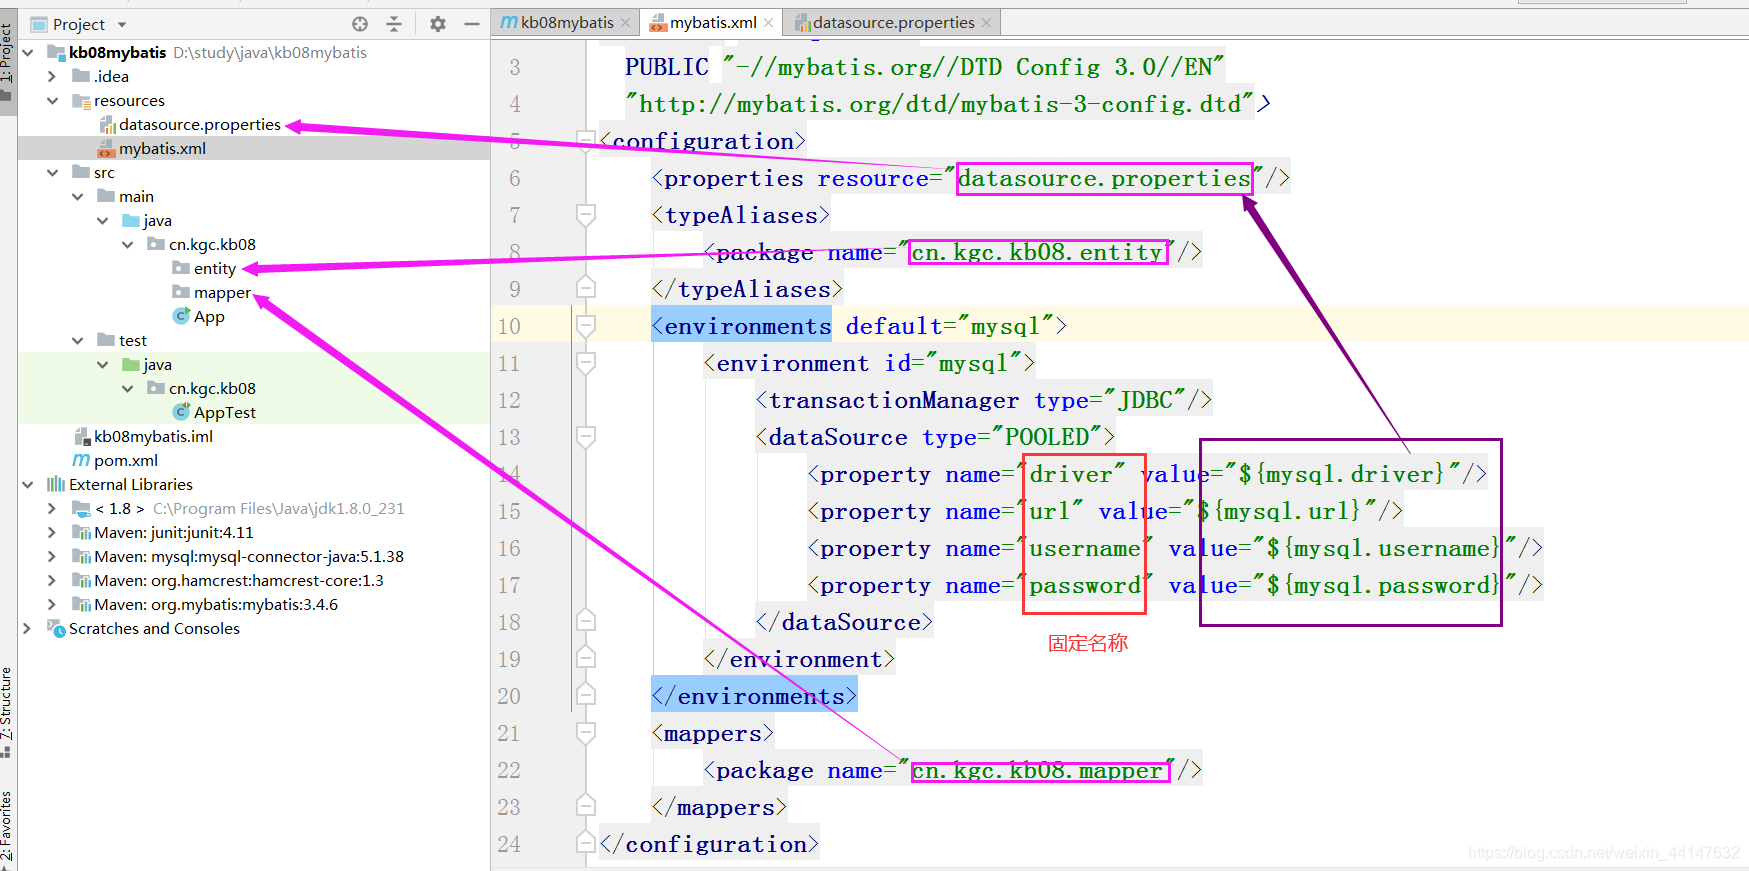1749x871 pixels.
Task: Hide the Project panel with minus icon
Action: click(472, 24)
